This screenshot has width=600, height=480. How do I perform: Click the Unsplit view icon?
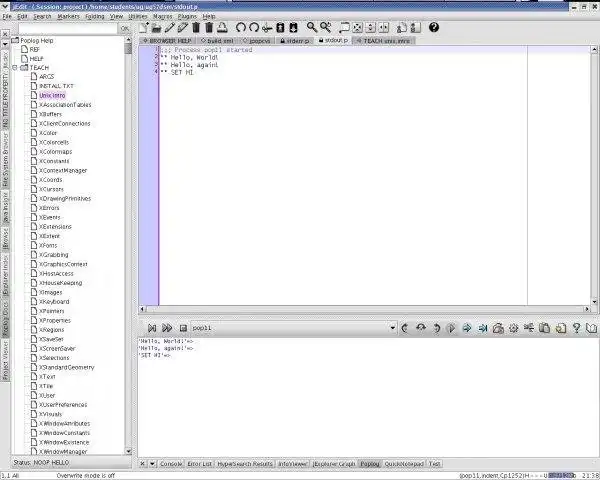357,28
